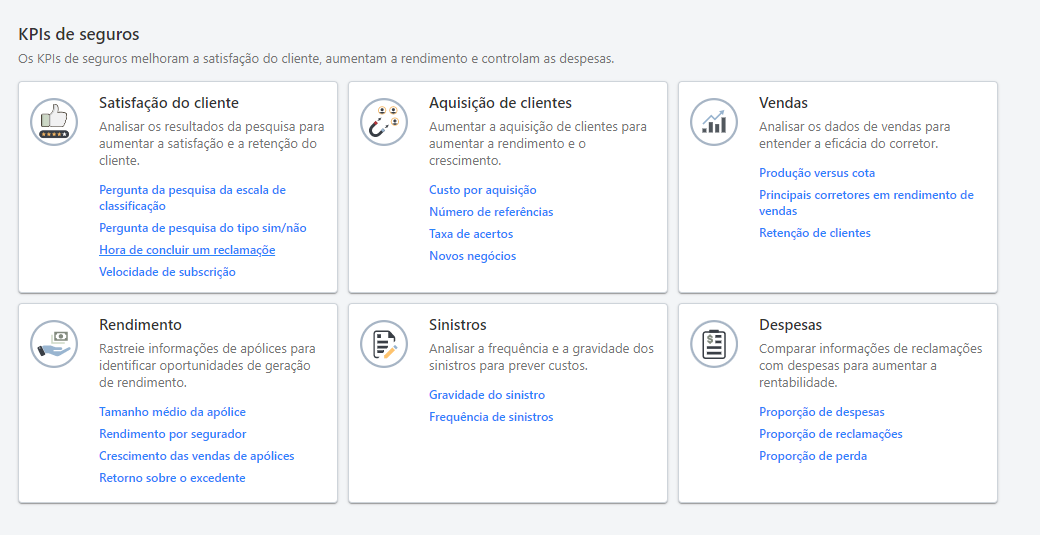The width and height of the screenshot is (1040, 535).
Task: Click the Aquisição de clientes magnet icon
Action: 384,122
